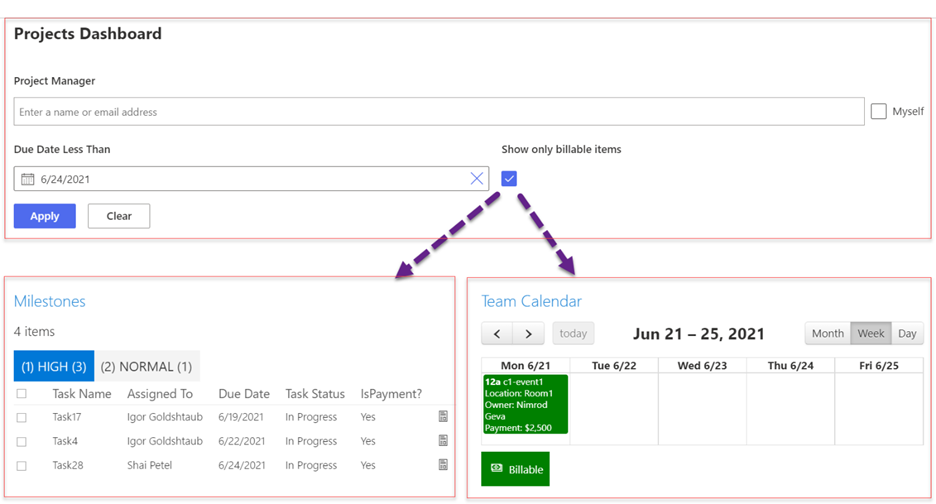The image size is (936, 504).
Task: Sort by Task Status column header
Action: pyautogui.click(x=315, y=394)
